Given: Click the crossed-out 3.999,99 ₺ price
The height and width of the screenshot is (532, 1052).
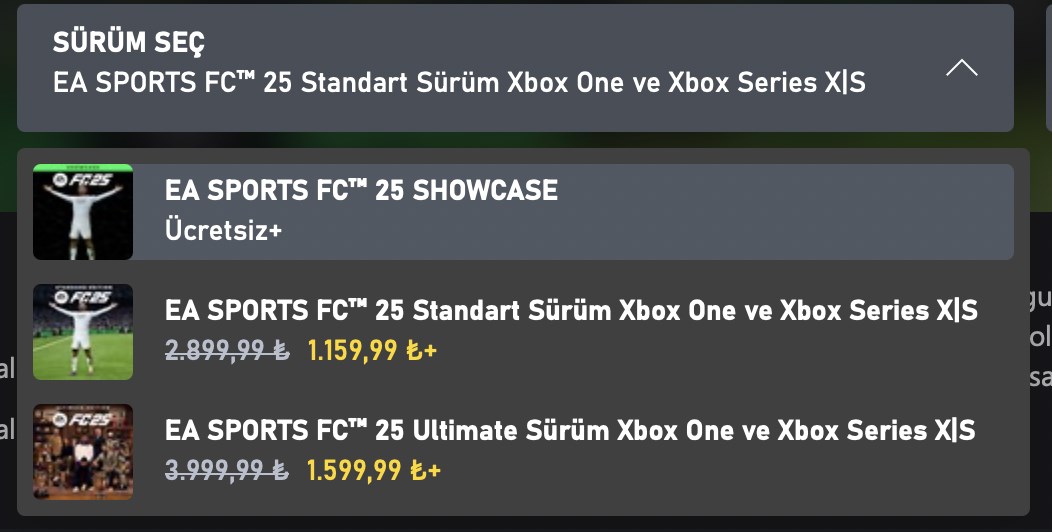Looking at the screenshot, I should coord(227,471).
